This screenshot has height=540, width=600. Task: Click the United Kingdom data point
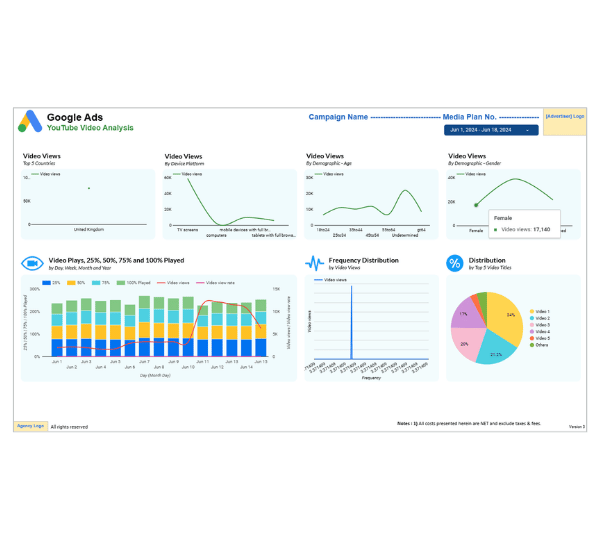(x=89, y=188)
